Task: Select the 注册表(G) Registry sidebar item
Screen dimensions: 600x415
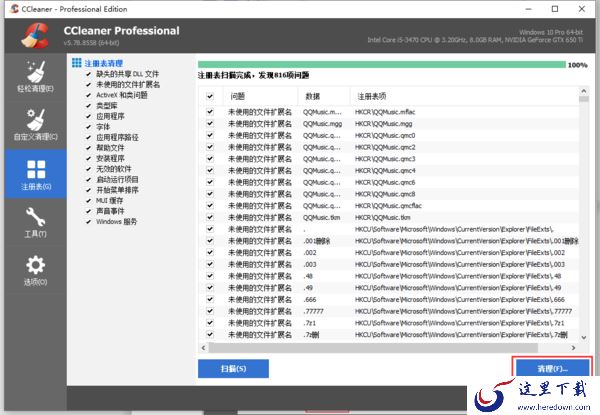Action: [x=36, y=174]
